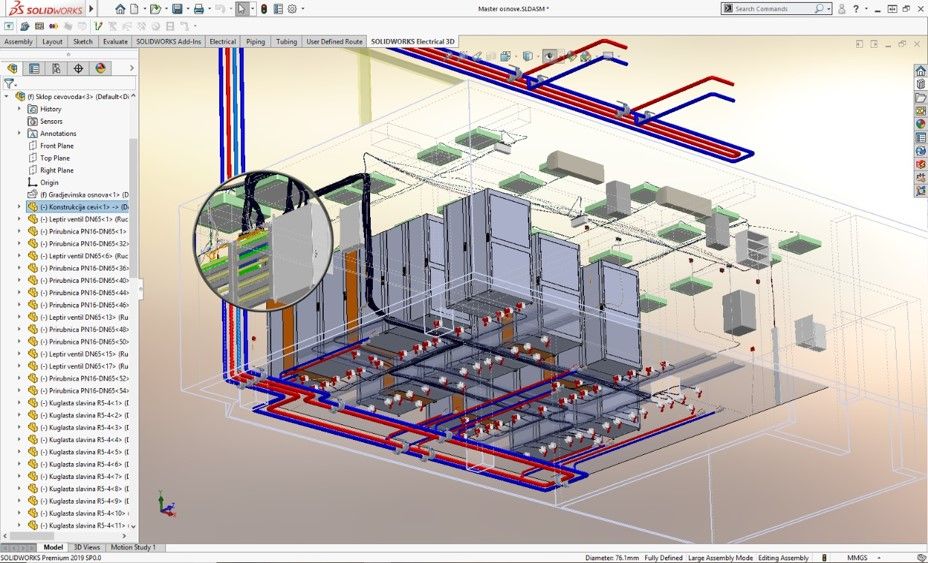Switch to the Piping ribbon tab
928x563 pixels.
pyautogui.click(x=256, y=42)
